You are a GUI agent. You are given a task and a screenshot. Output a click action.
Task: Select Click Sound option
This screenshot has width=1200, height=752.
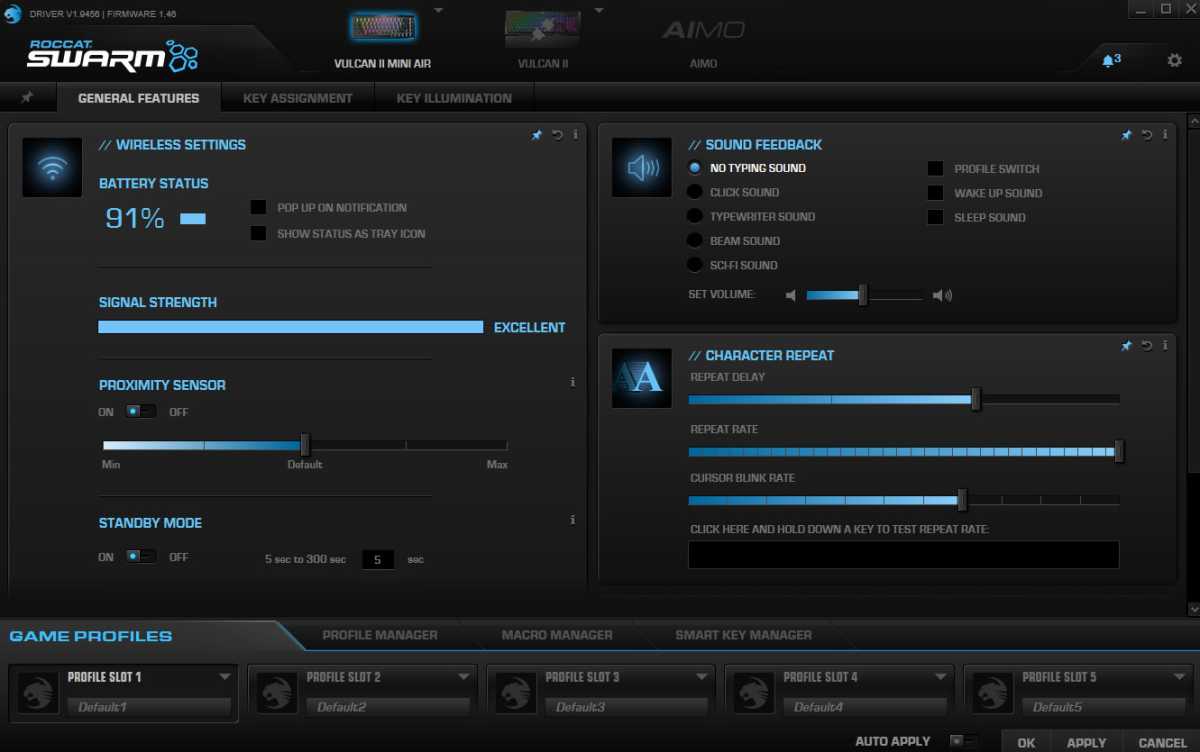(x=694, y=192)
